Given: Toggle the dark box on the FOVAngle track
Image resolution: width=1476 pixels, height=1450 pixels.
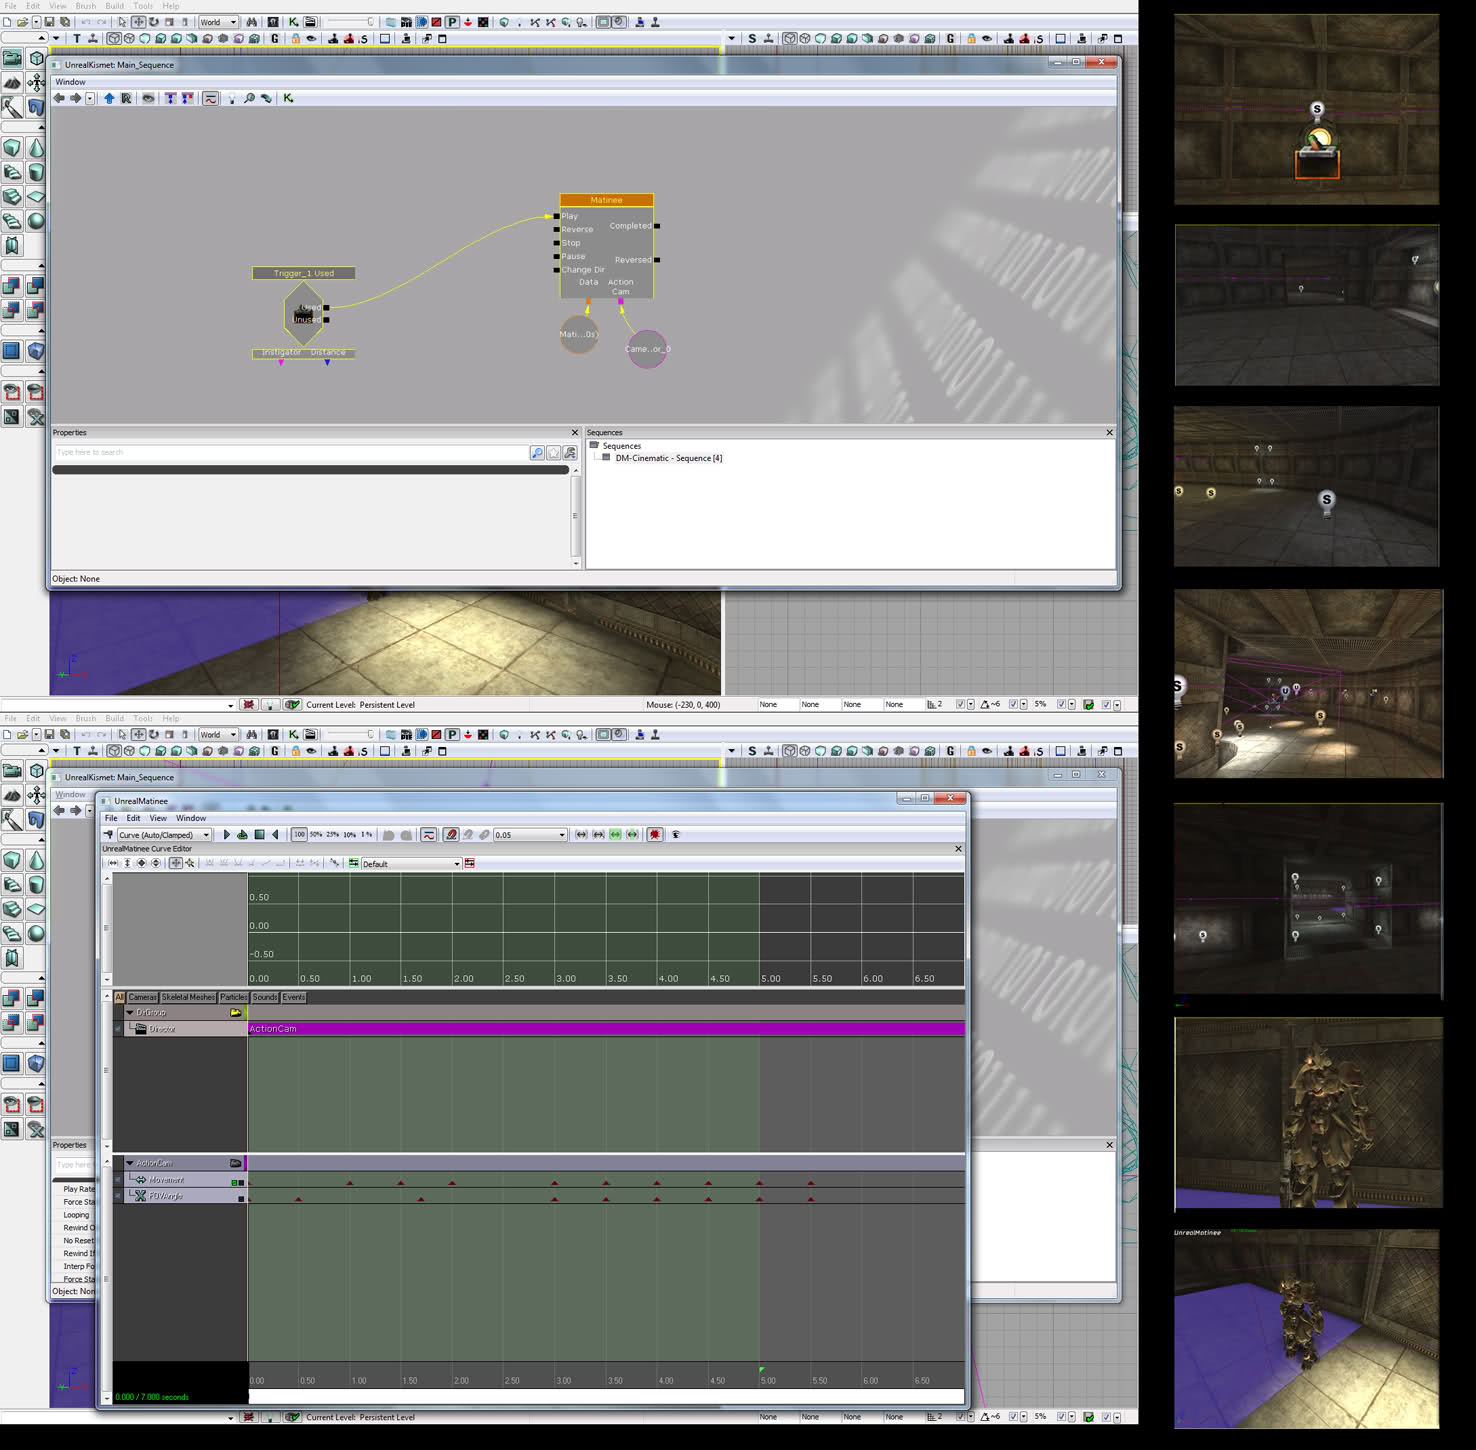Looking at the screenshot, I should 241,1199.
